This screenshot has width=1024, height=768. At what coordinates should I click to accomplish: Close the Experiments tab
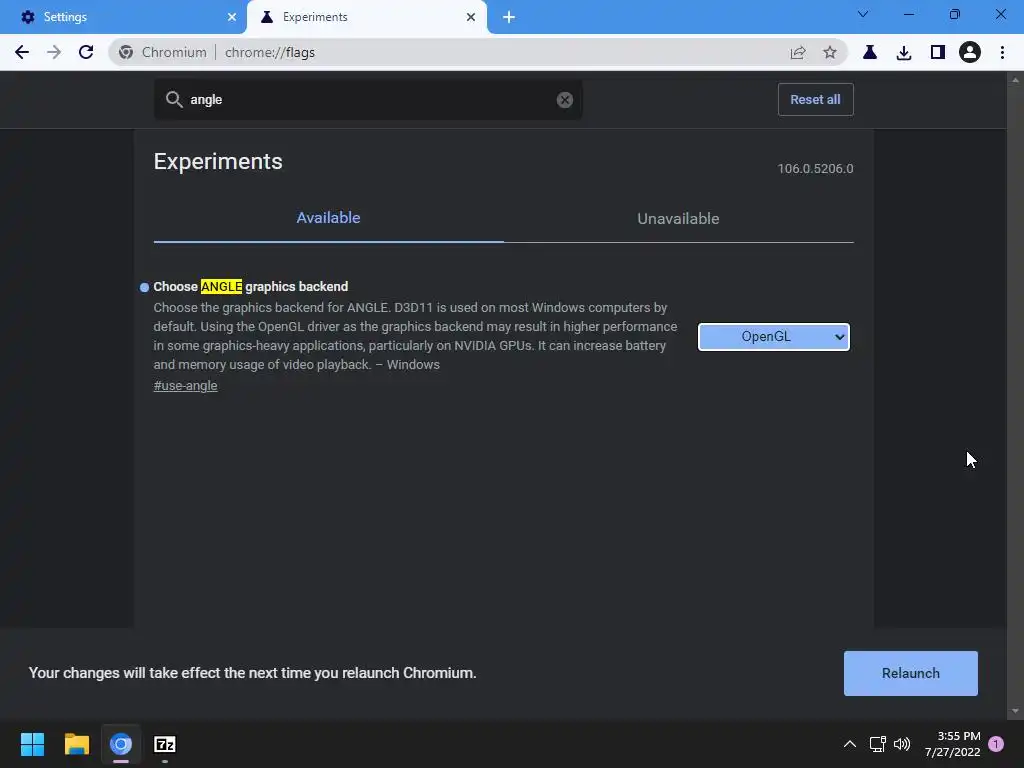point(471,17)
